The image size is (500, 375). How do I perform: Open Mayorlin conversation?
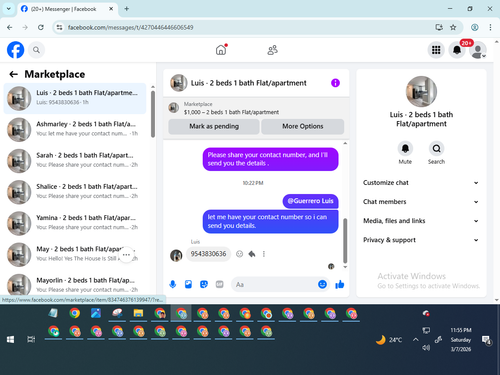75,285
